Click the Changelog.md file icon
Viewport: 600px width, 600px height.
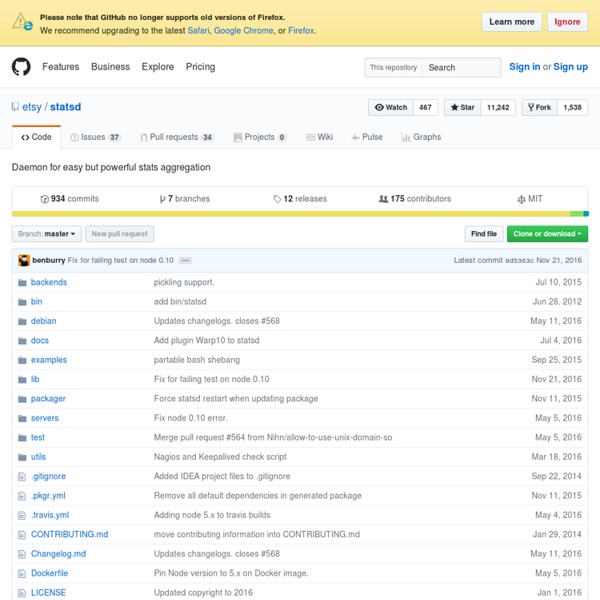22,554
